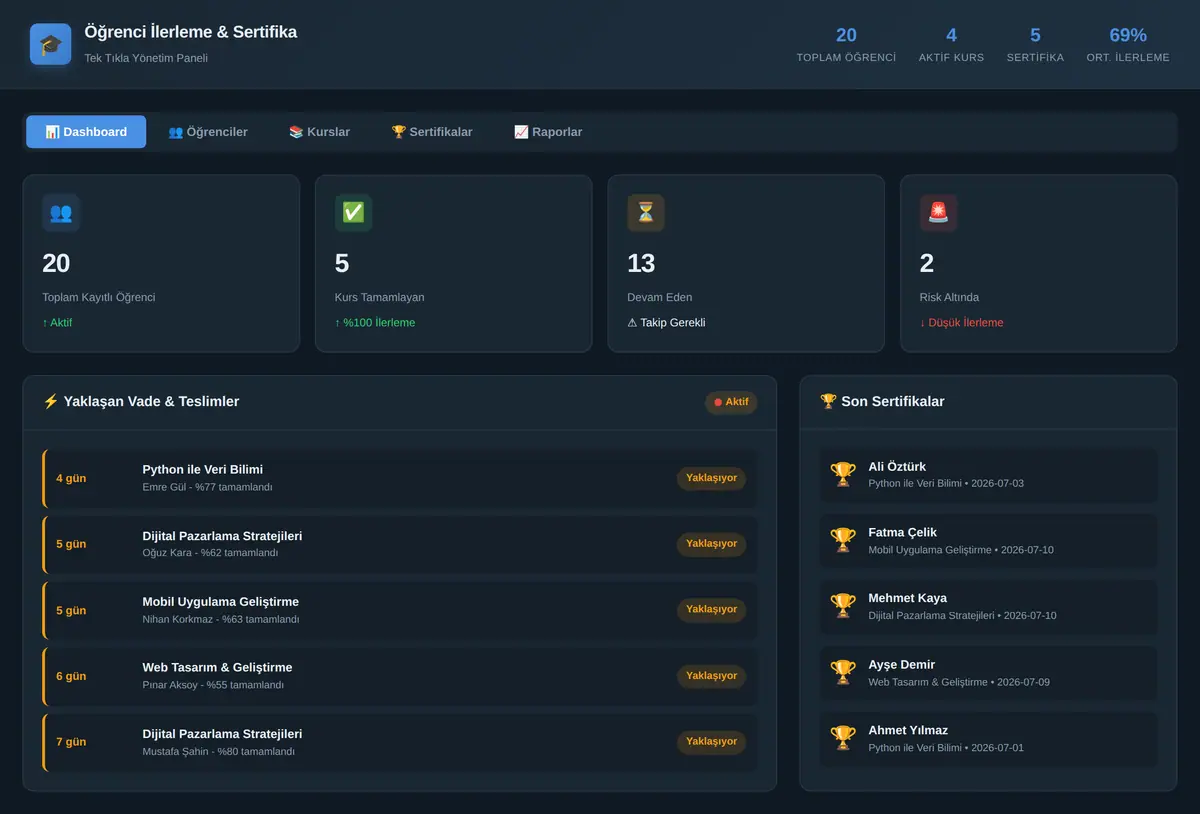The height and width of the screenshot is (814, 1200).
Task: Click the Düşük İlerleme warning text
Action: (962, 323)
